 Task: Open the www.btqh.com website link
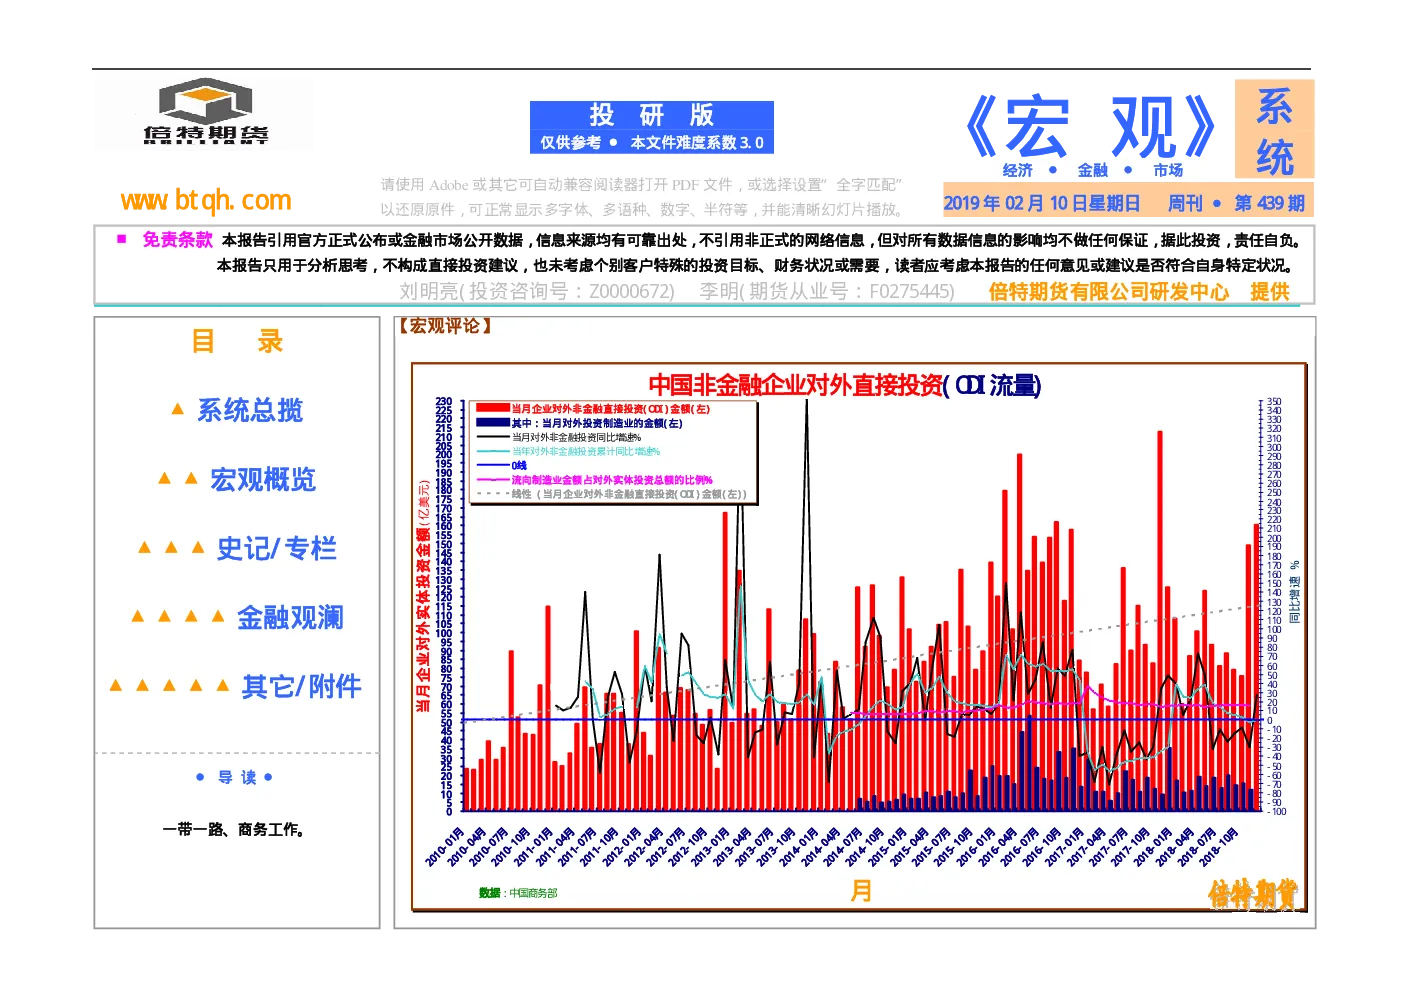pyautogui.click(x=206, y=201)
